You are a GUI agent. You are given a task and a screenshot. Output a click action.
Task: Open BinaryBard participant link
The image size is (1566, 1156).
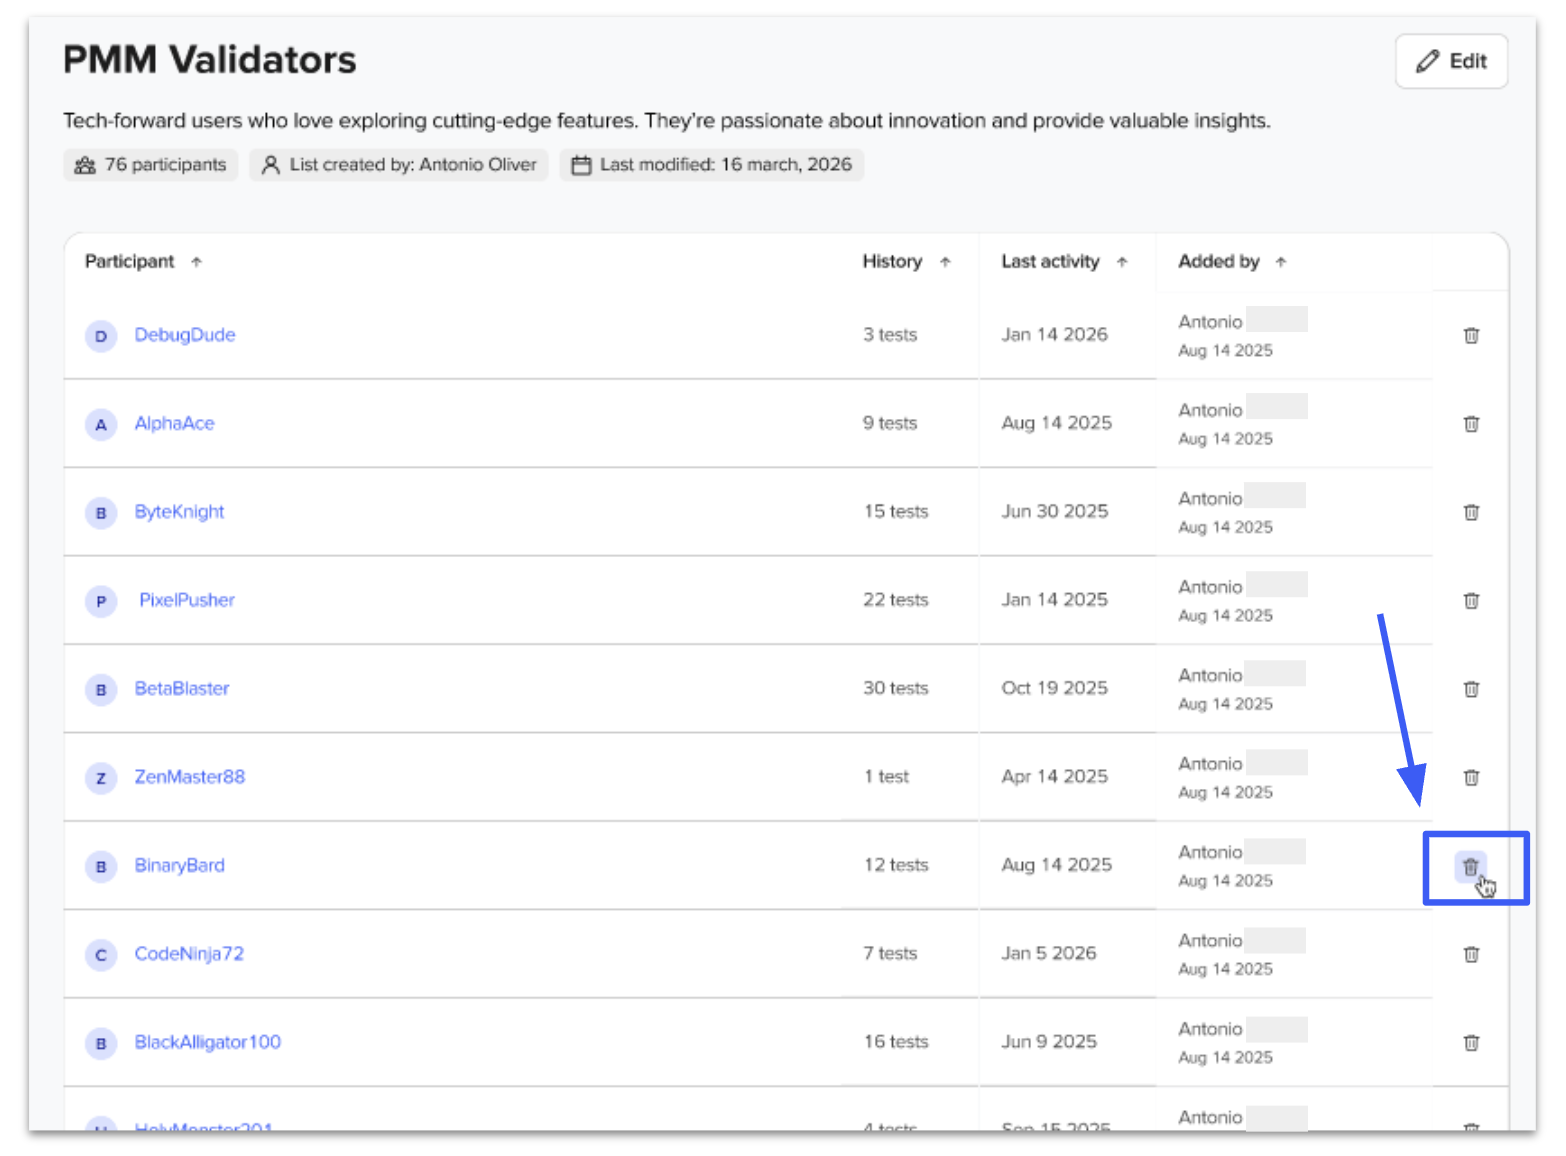tap(180, 865)
